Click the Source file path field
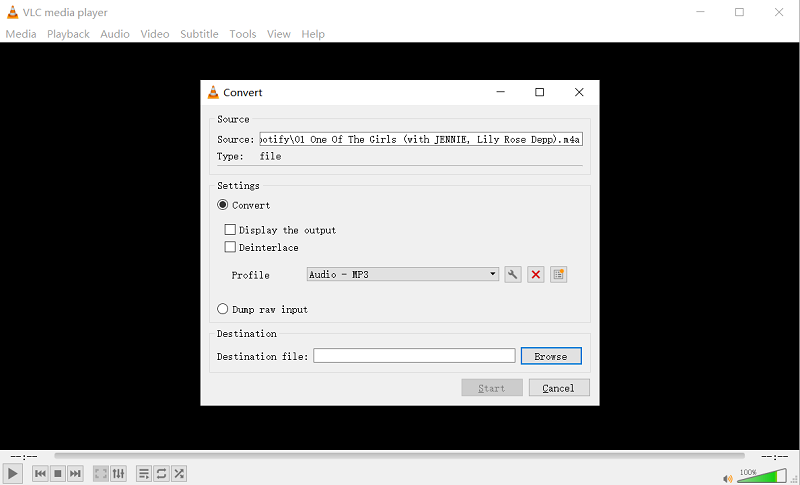 pyautogui.click(x=421, y=139)
